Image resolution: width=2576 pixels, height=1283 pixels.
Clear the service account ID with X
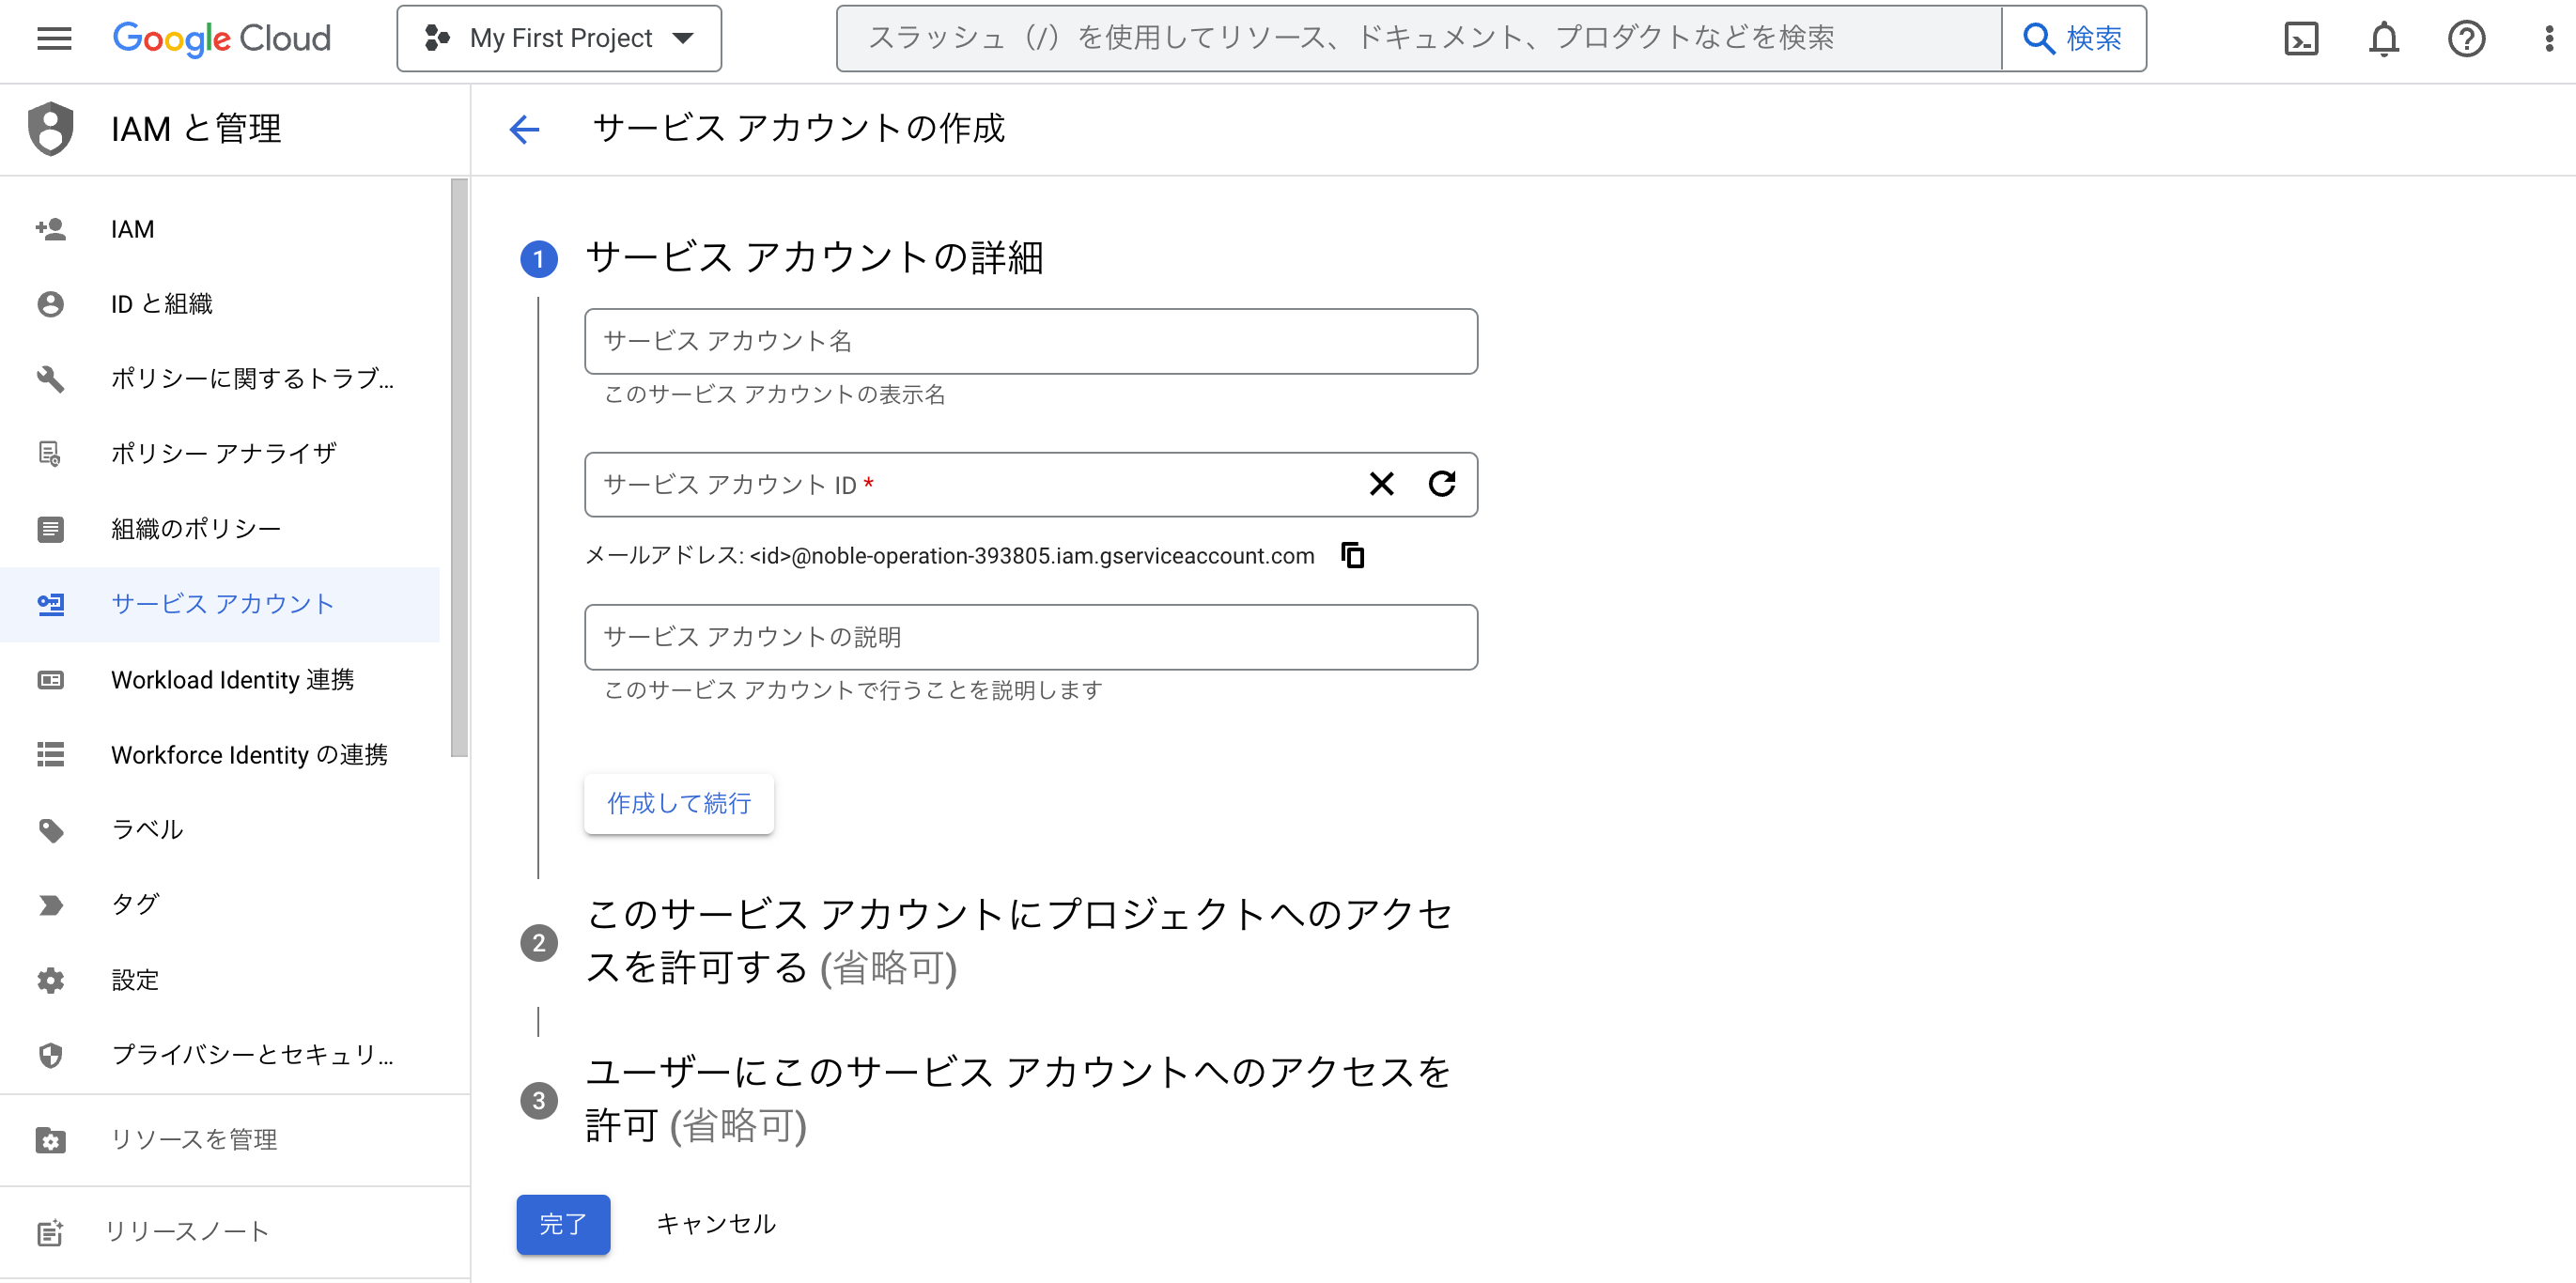(1381, 484)
